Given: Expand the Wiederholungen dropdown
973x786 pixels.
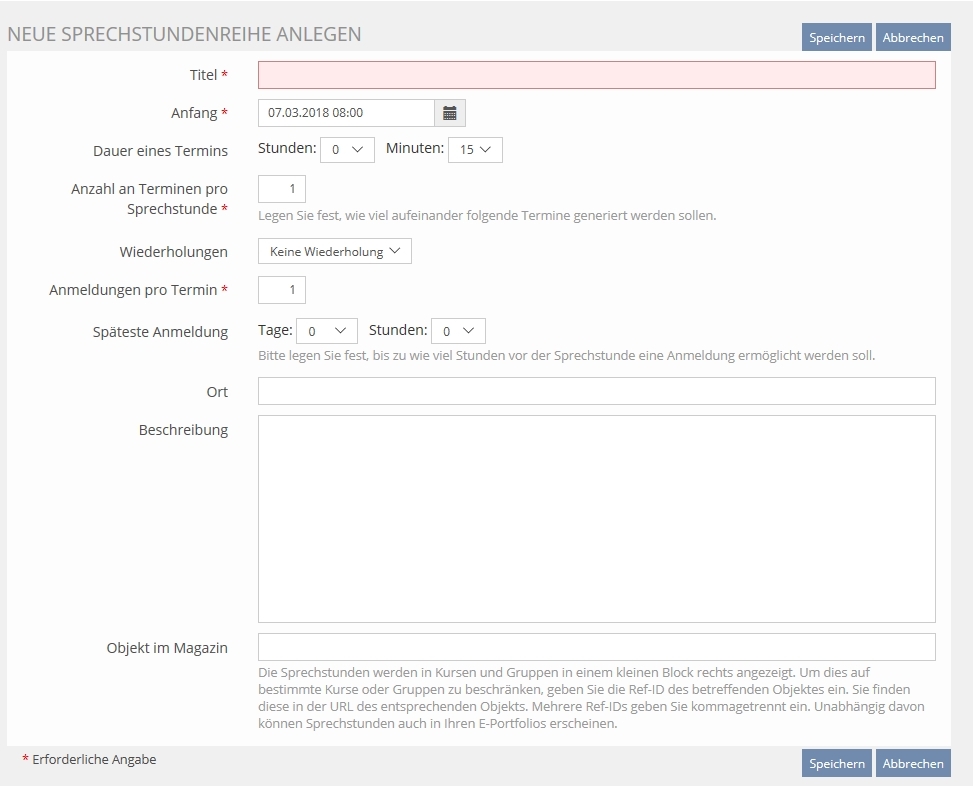Looking at the screenshot, I should coord(334,252).
